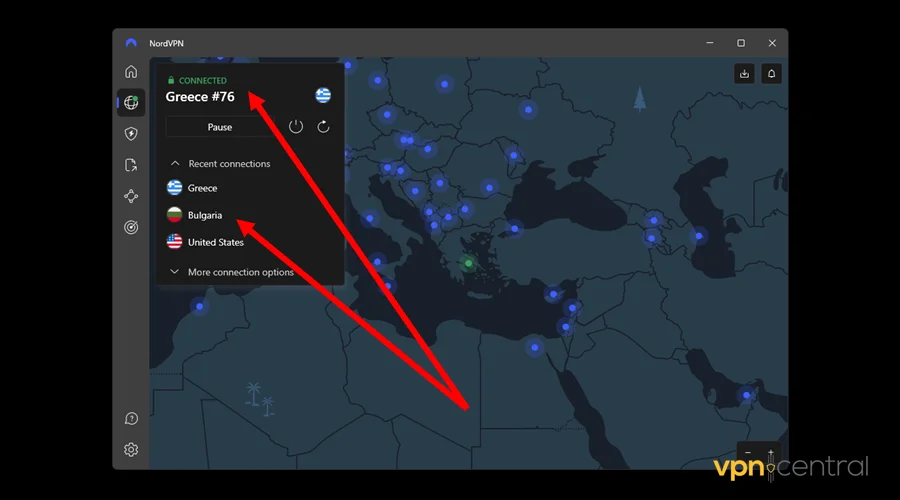Disconnect using the power button
The image size is (900, 500).
click(296, 127)
